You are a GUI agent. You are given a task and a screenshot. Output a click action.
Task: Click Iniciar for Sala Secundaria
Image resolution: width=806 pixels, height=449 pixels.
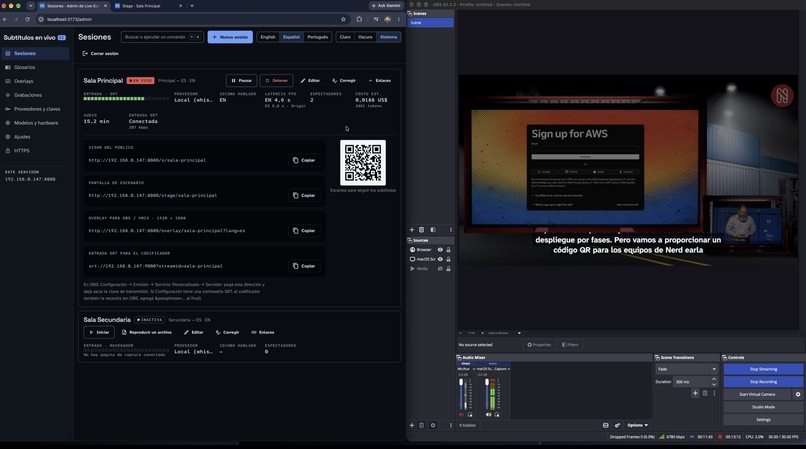pyautogui.click(x=99, y=332)
